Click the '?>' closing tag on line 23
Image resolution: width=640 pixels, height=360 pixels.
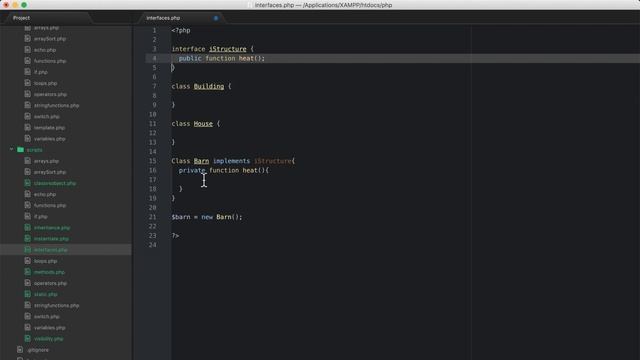[175, 236]
